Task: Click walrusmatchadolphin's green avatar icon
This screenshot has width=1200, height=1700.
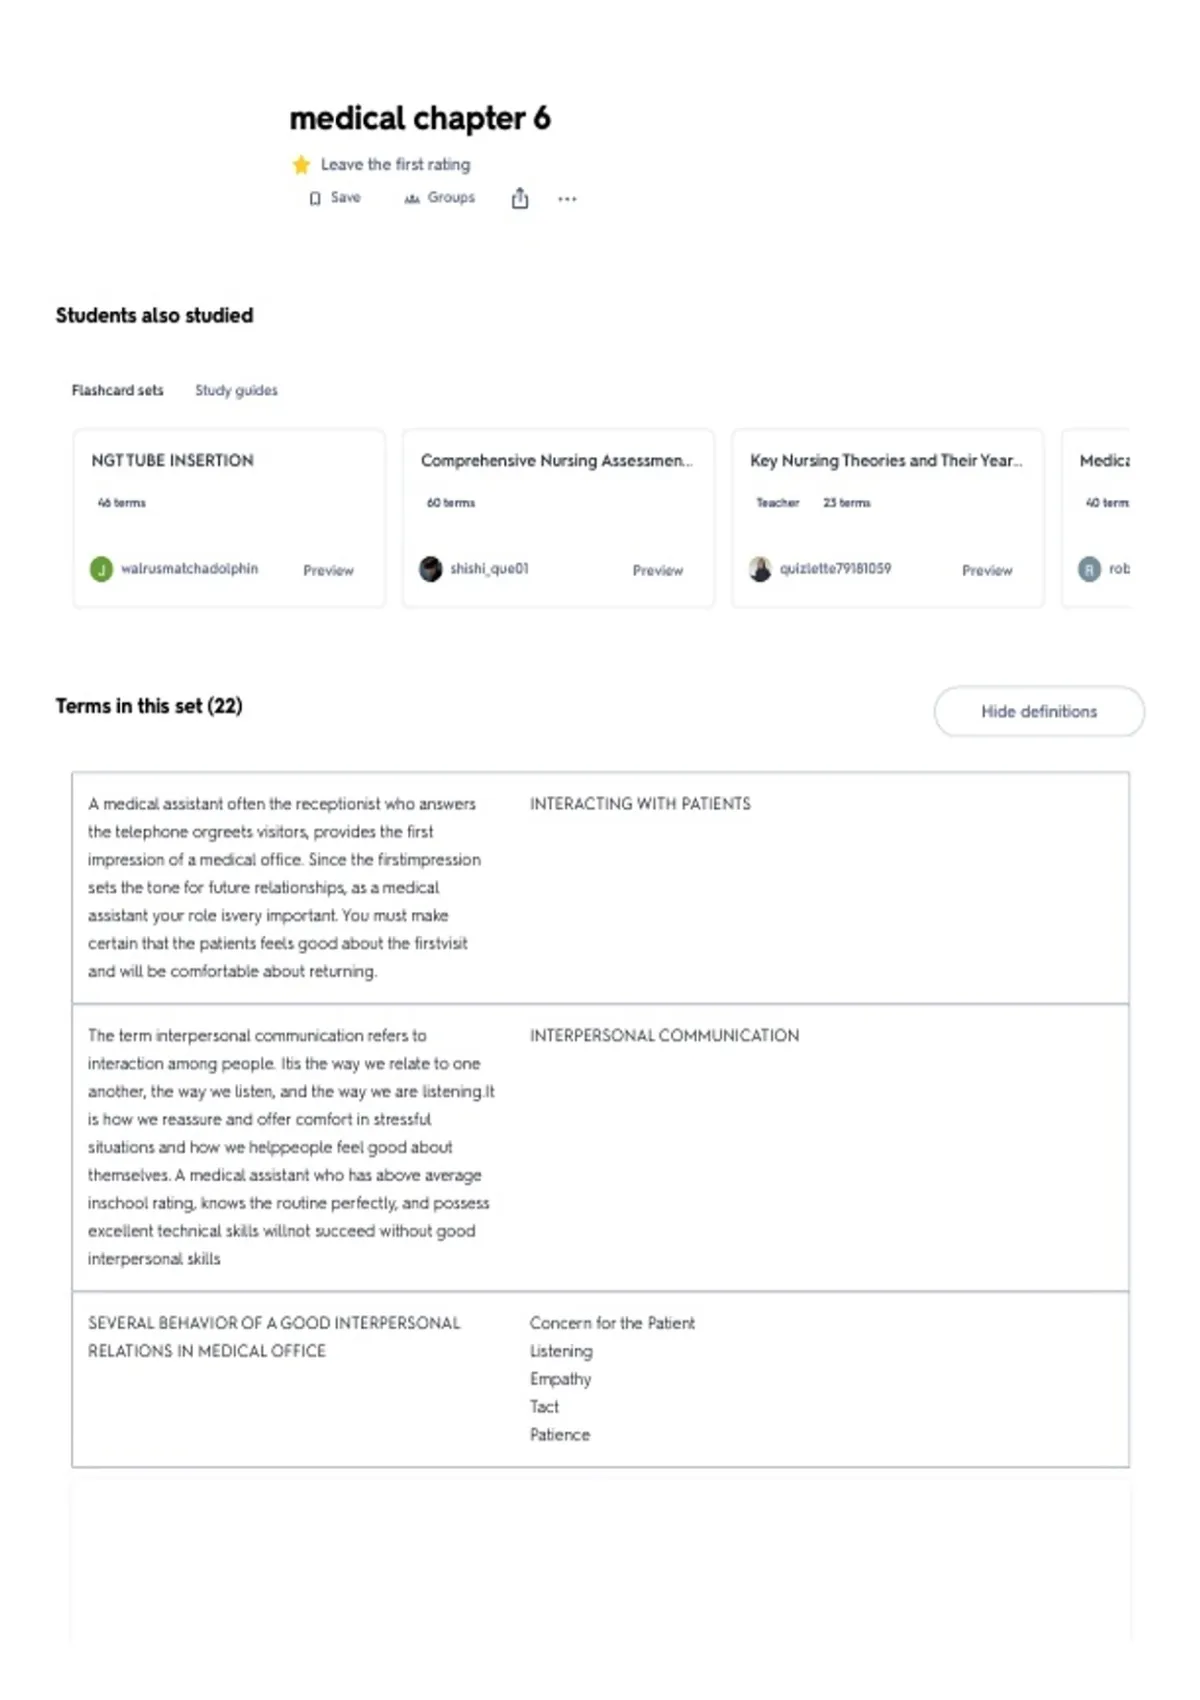Action: [x=101, y=569]
